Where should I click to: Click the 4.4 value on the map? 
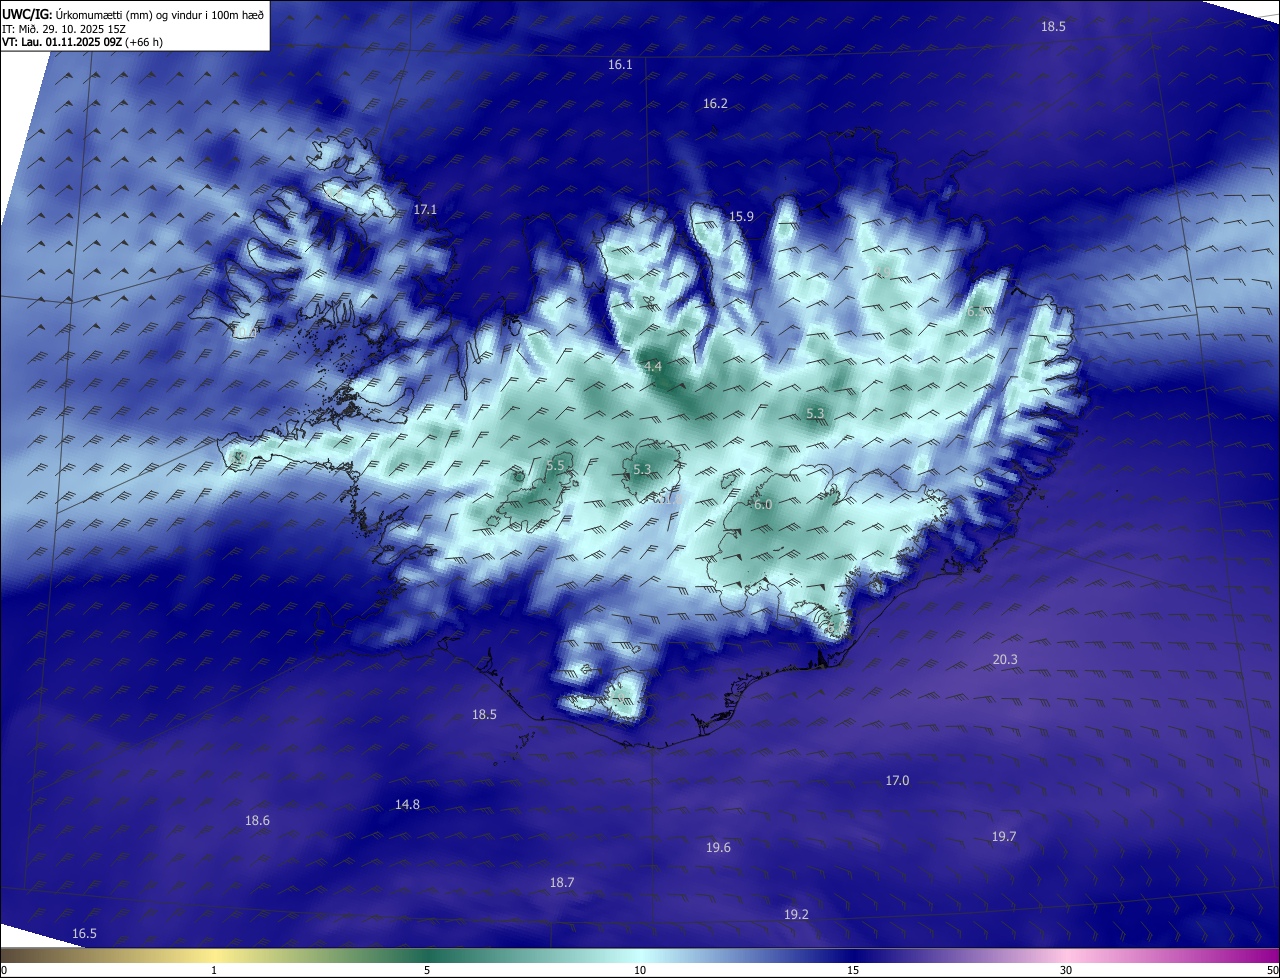(x=653, y=367)
